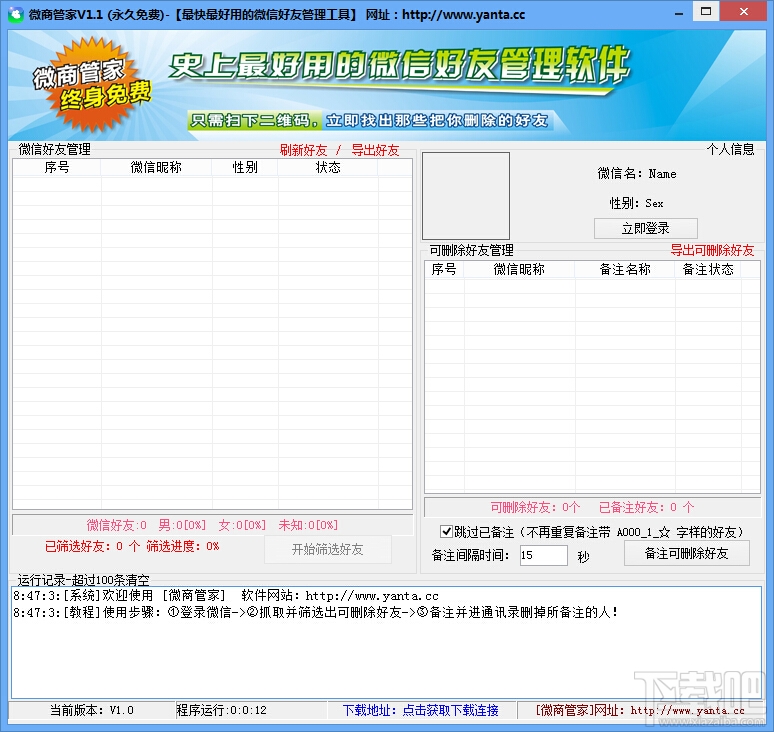Click 未知:0[0%] statistic text

[x=309, y=525]
